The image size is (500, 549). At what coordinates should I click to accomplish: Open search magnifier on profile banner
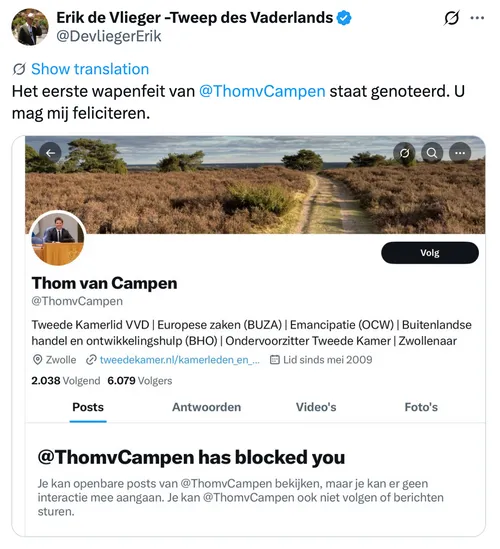(432, 153)
